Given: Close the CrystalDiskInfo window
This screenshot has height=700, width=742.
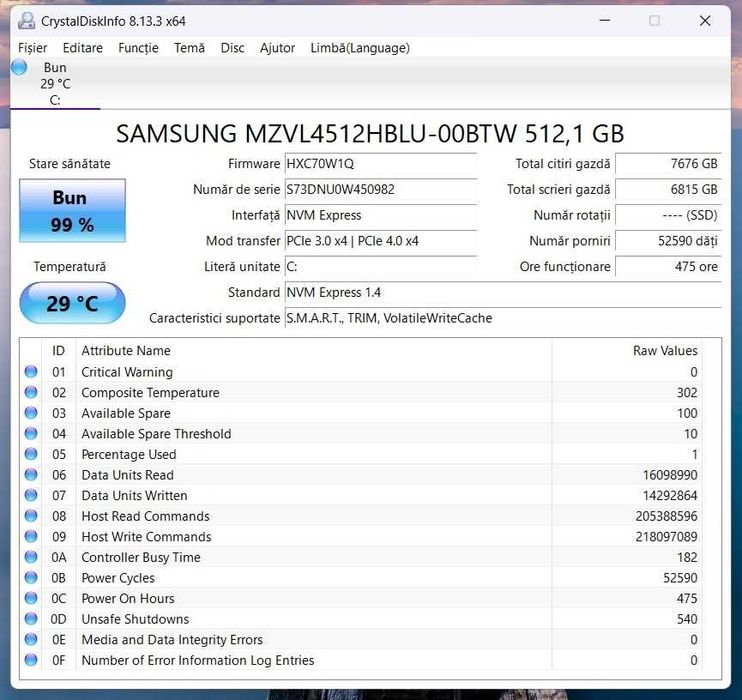Looking at the screenshot, I should (705, 20).
